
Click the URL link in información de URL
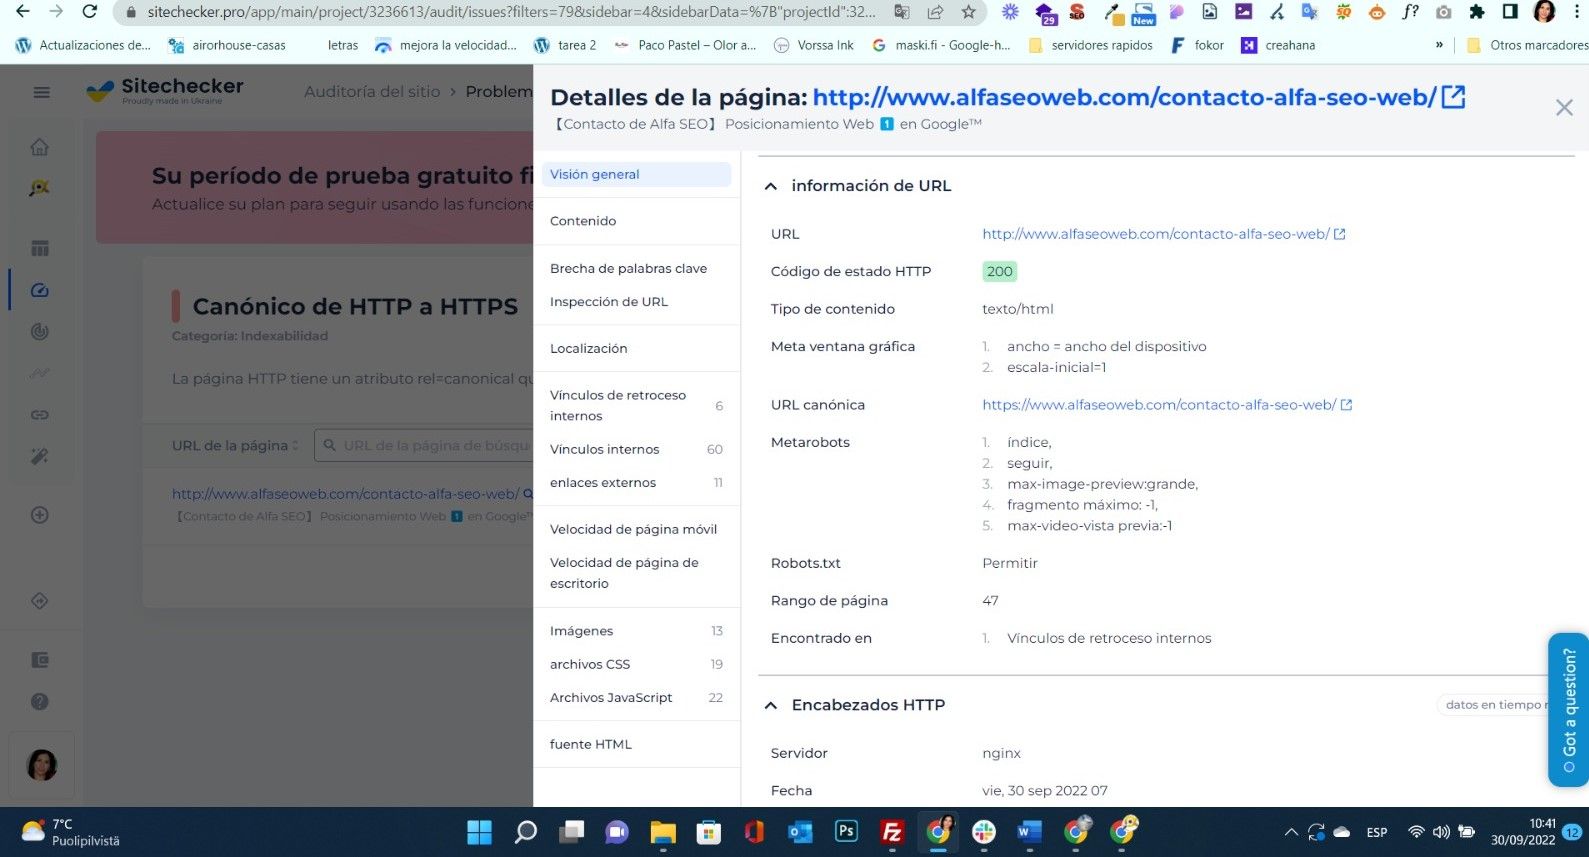coord(1155,234)
